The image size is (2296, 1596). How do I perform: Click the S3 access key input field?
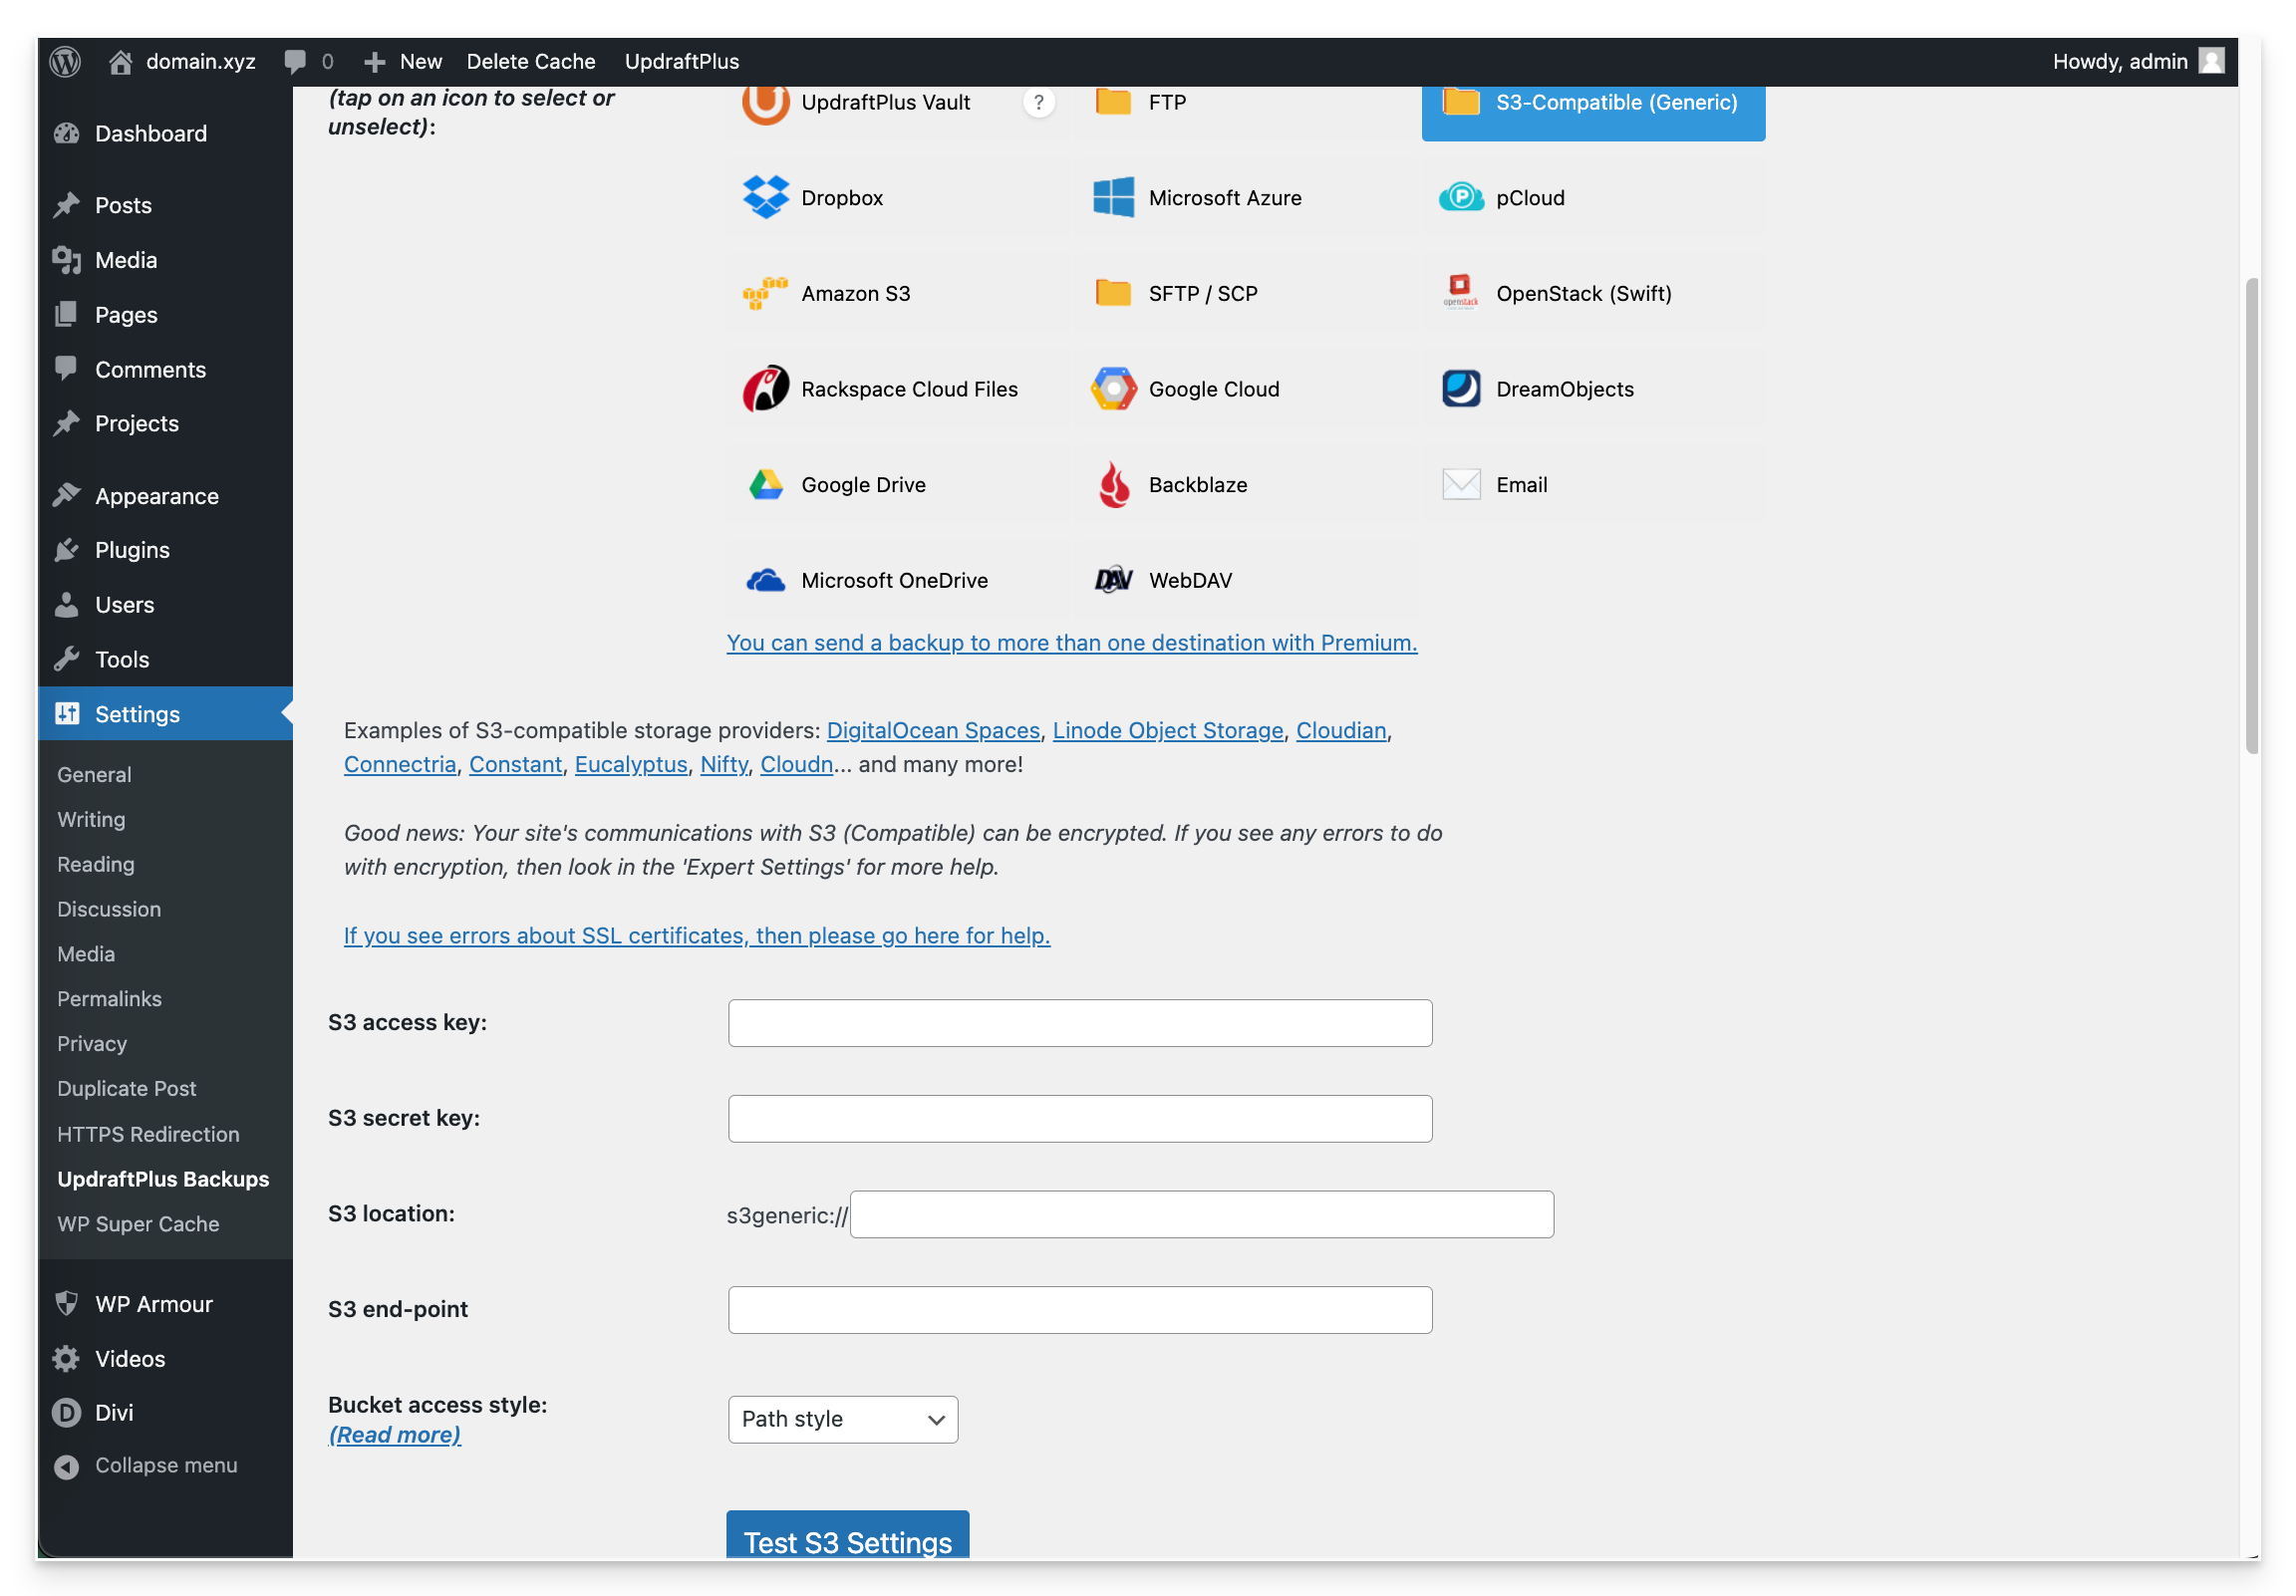[x=1080, y=1023]
